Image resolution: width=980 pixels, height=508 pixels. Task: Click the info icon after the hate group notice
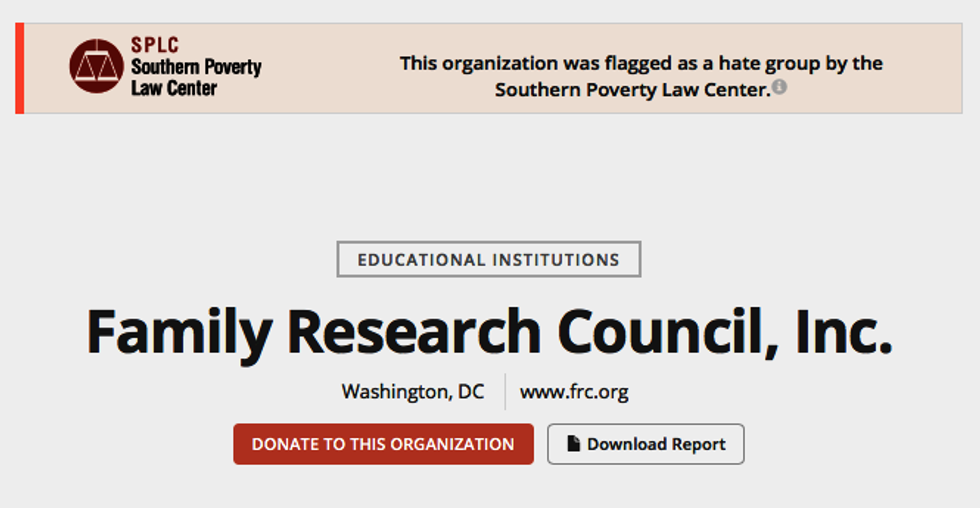[779, 87]
